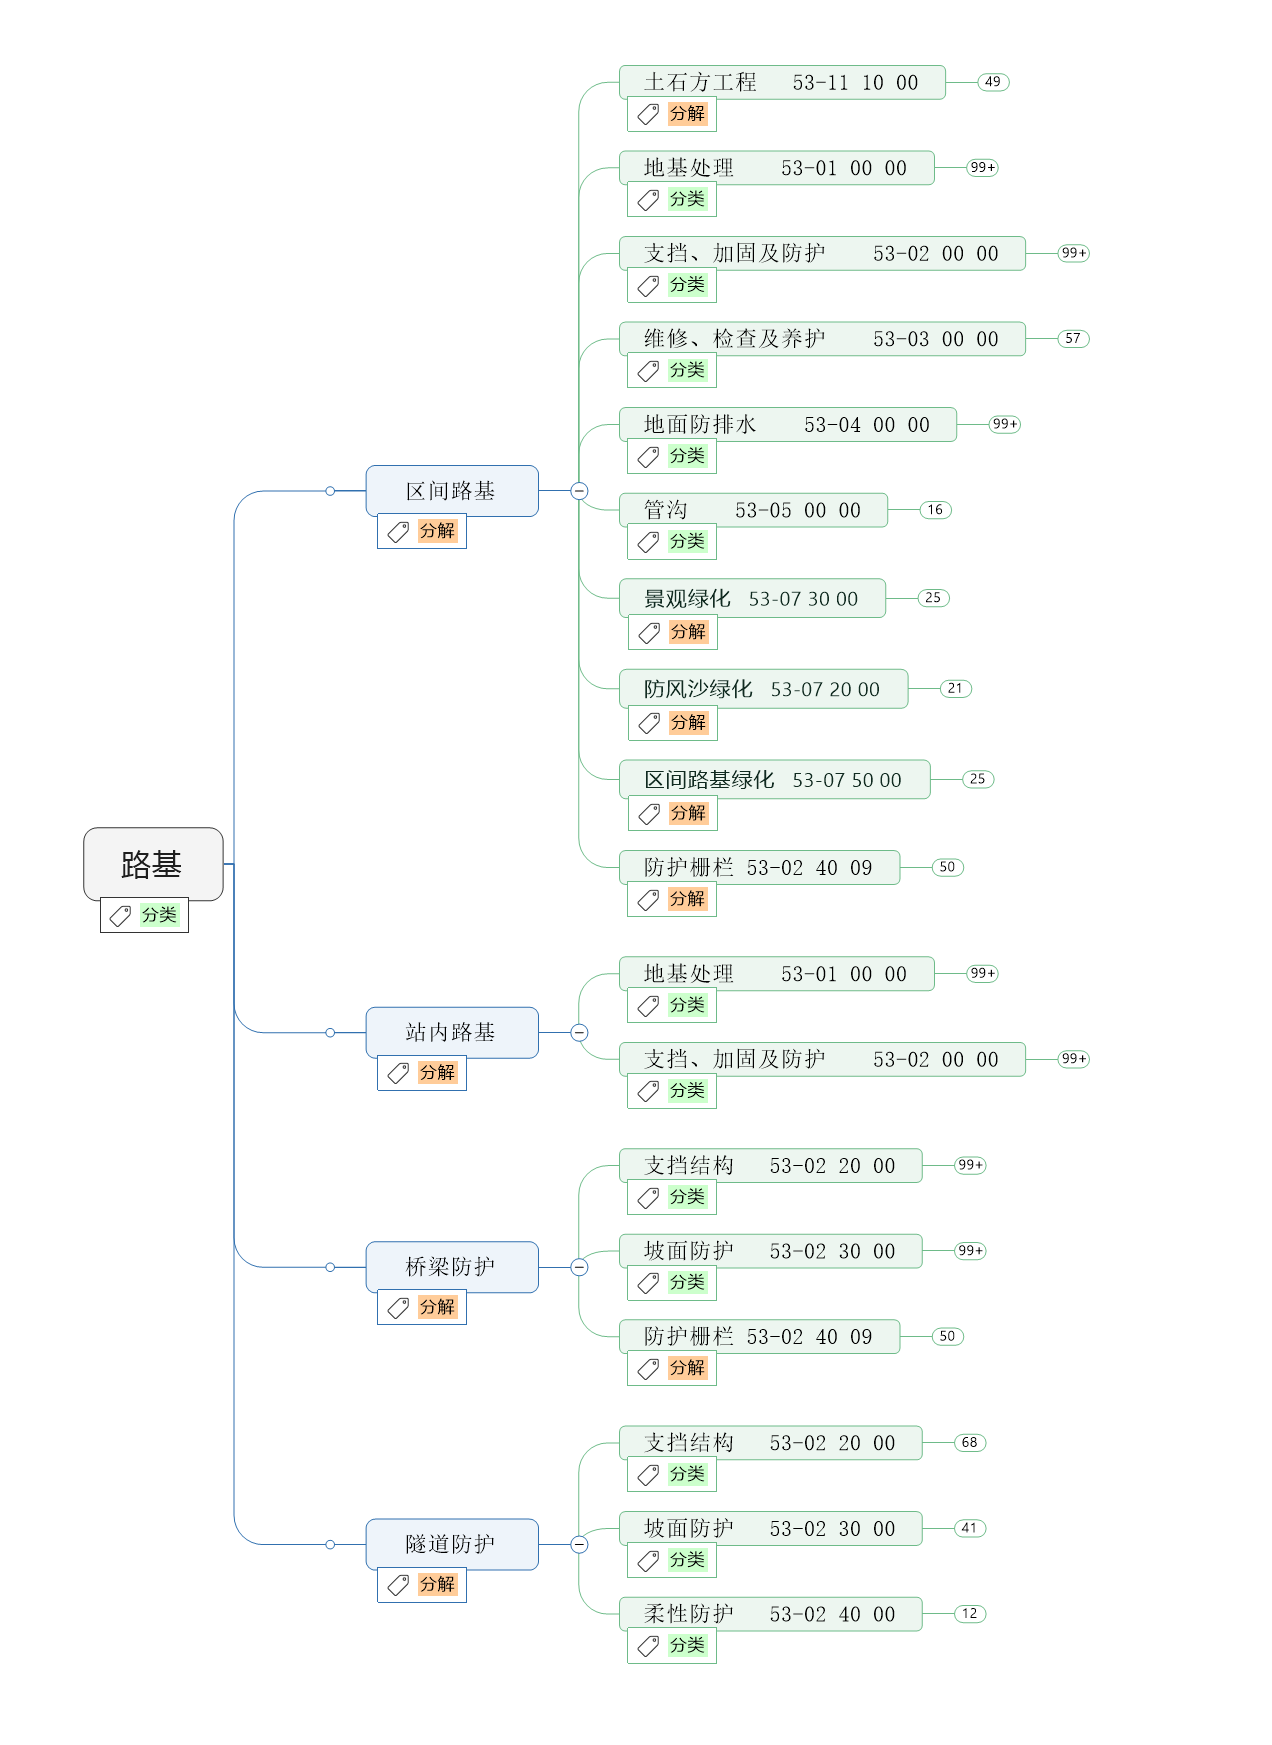Click the tag icon under 站内路基 node
The height and width of the screenshot is (1745, 1272).
coord(398,1074)
